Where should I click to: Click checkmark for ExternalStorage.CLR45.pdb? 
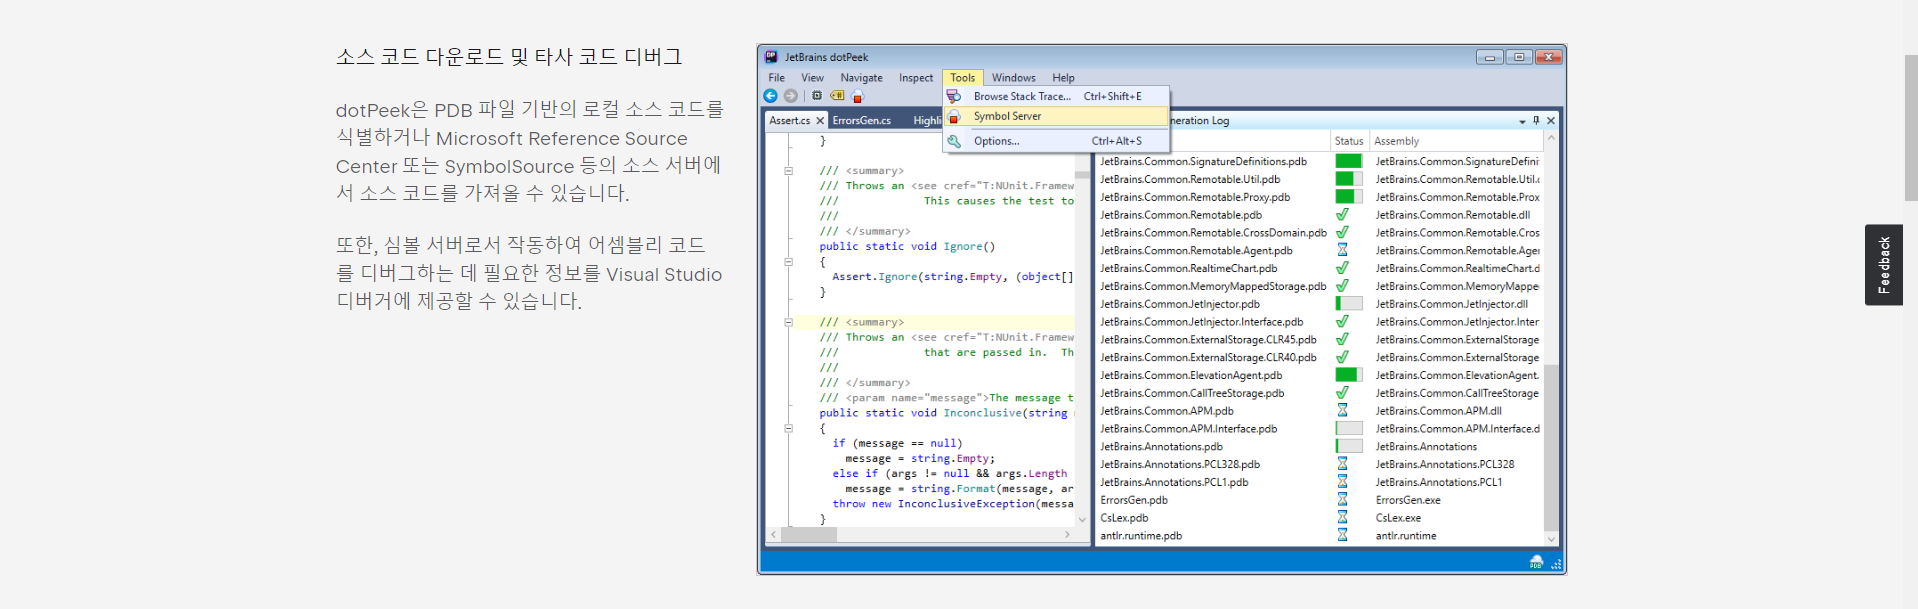[x=1342, y=340]
